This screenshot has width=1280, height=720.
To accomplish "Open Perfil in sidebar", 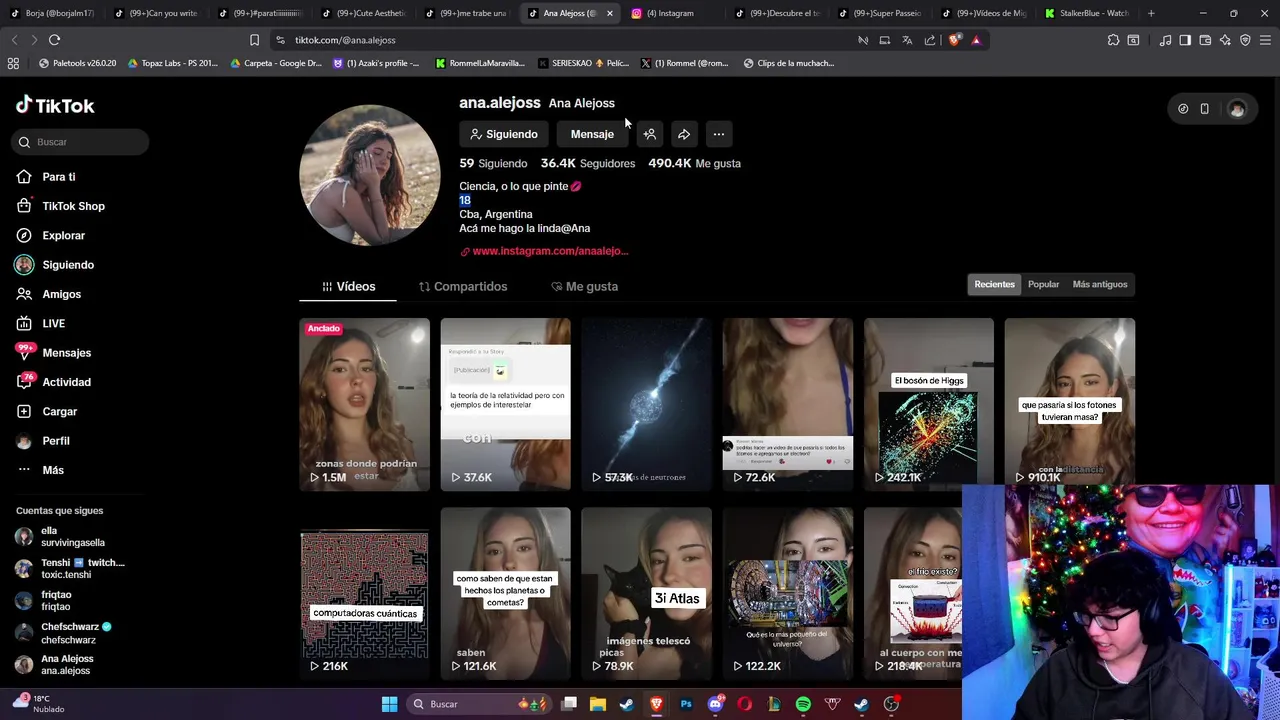I will (43, 441).
